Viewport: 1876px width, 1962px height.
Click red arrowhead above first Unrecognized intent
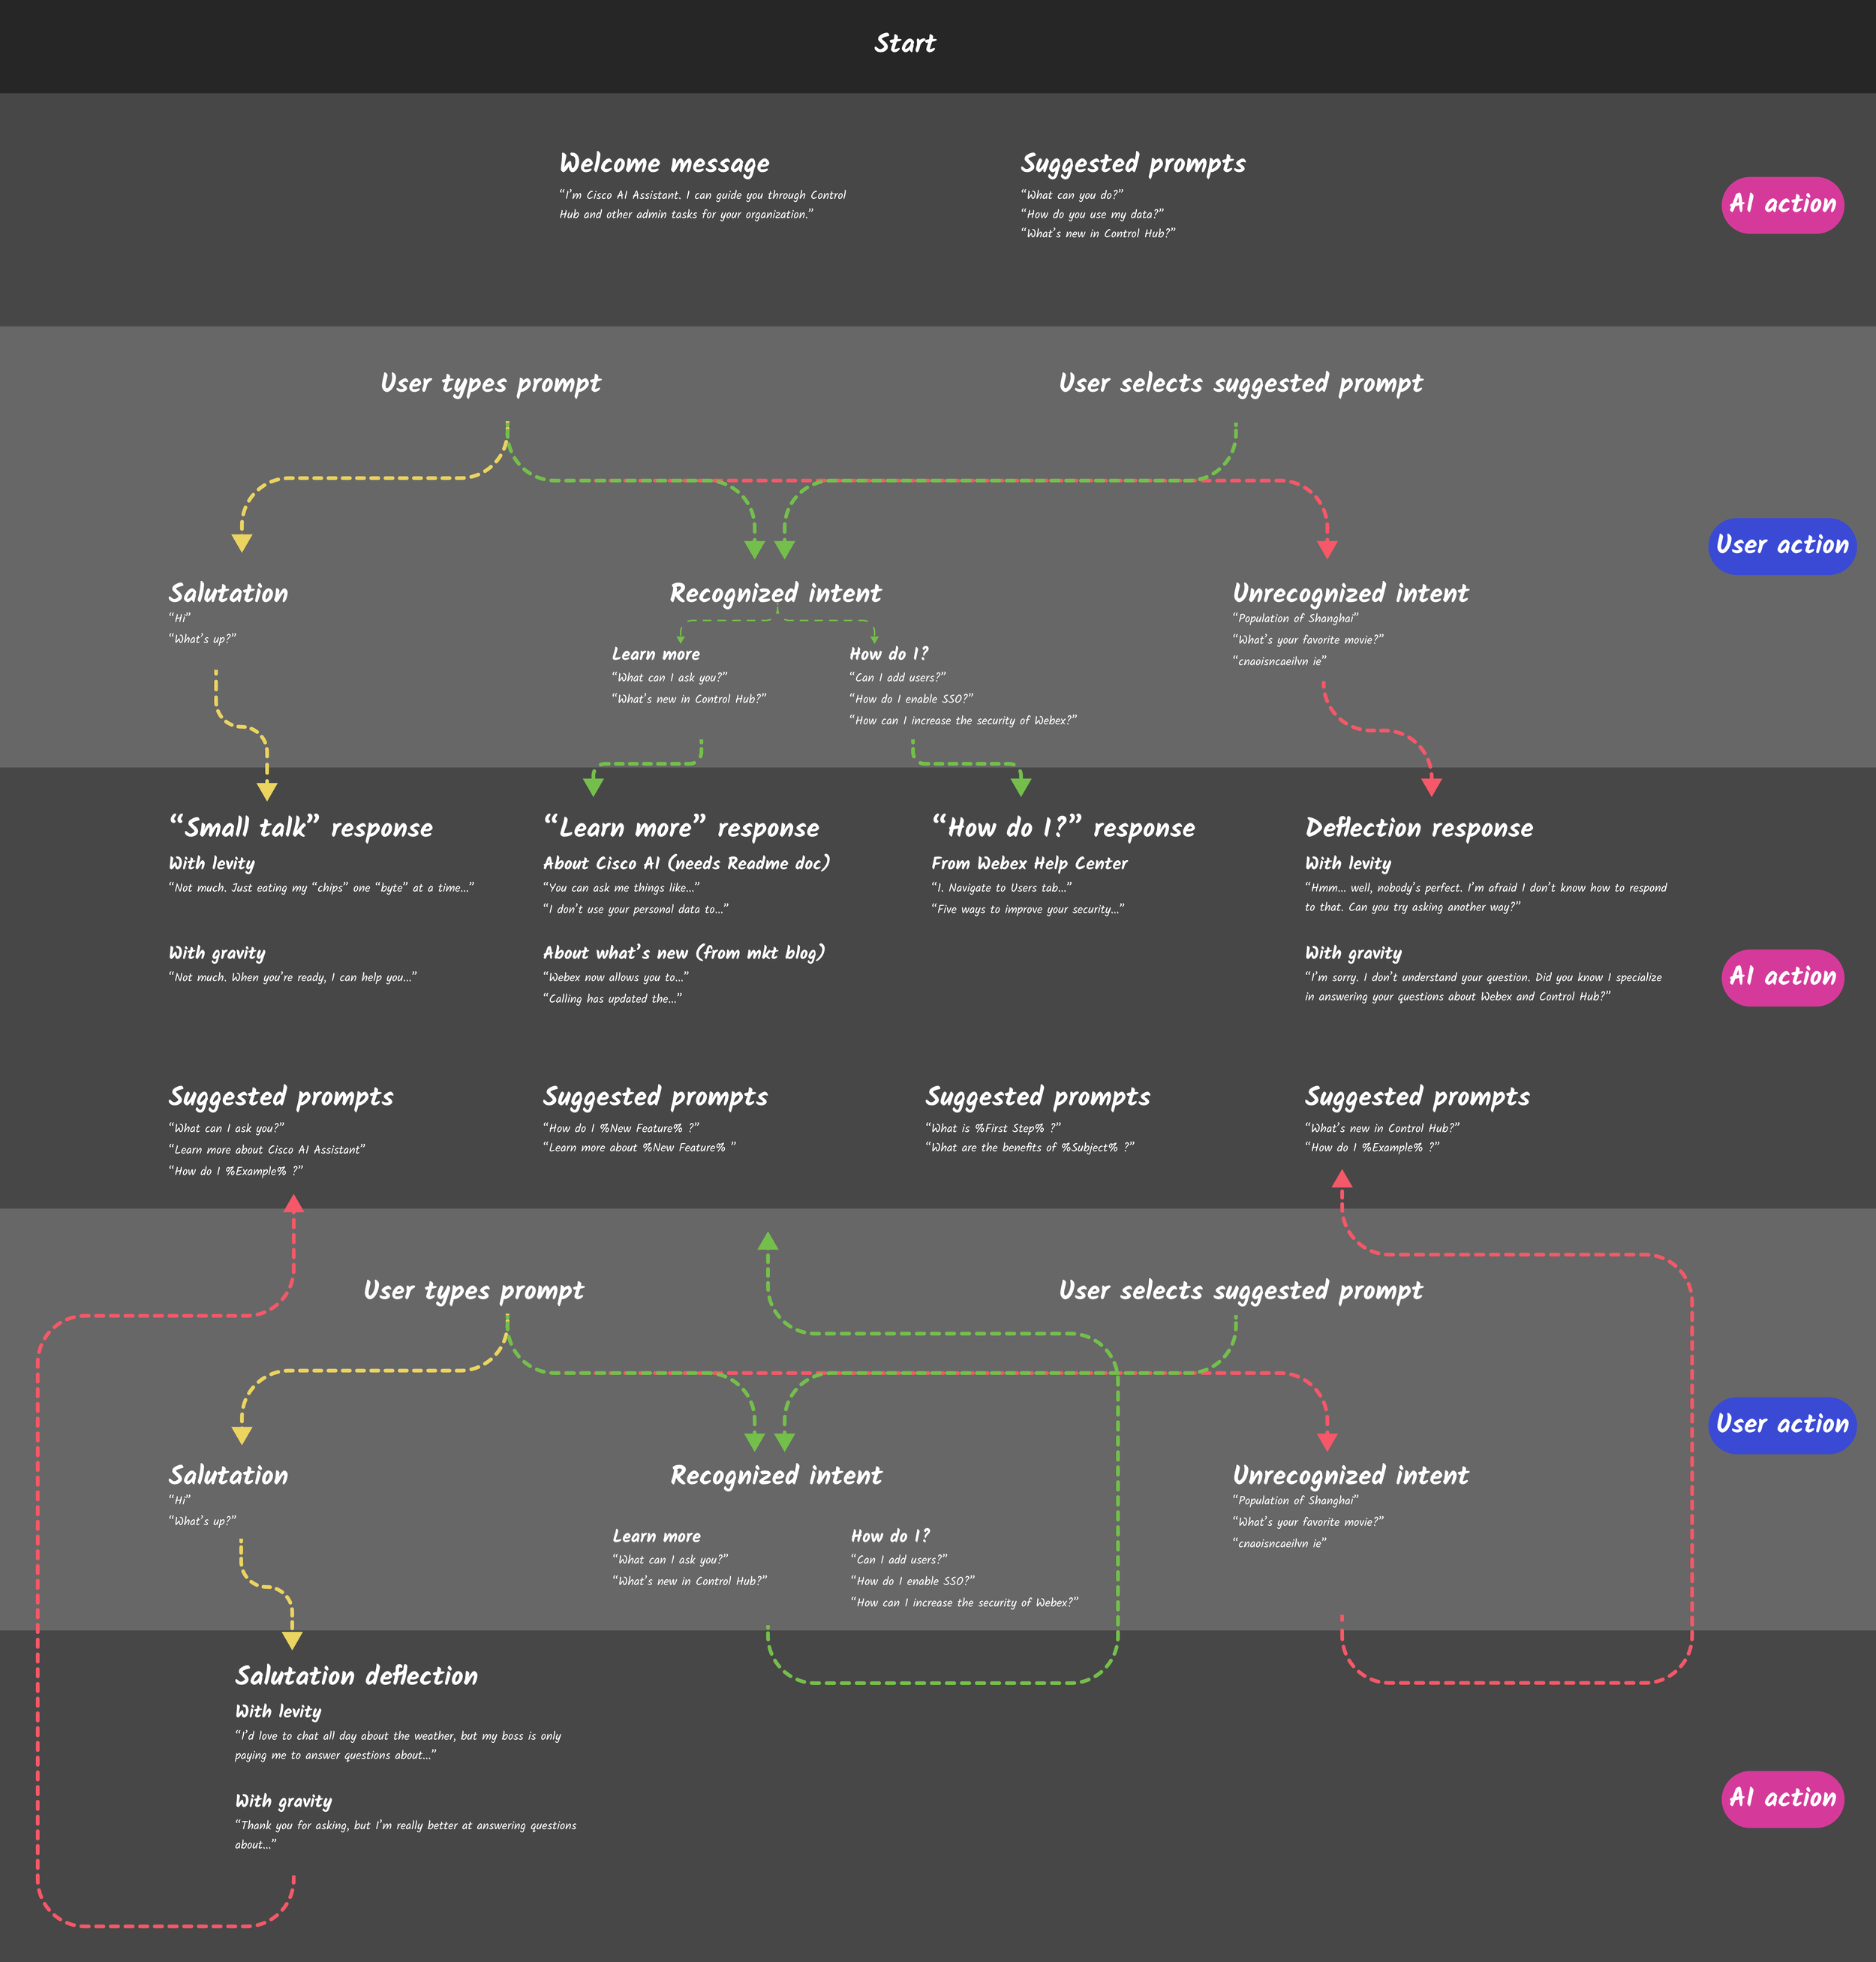click(1327, 549)
